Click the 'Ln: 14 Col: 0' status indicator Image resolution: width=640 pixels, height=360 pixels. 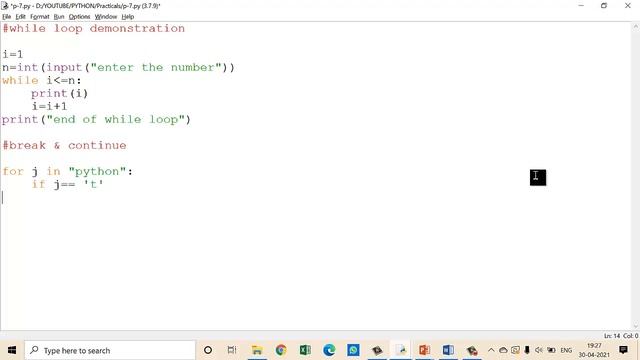[x=621, y=336]
